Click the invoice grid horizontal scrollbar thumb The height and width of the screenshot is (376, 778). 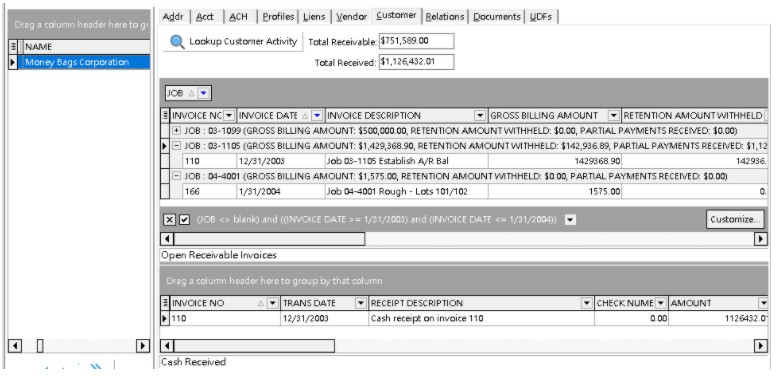click(269, 239)
